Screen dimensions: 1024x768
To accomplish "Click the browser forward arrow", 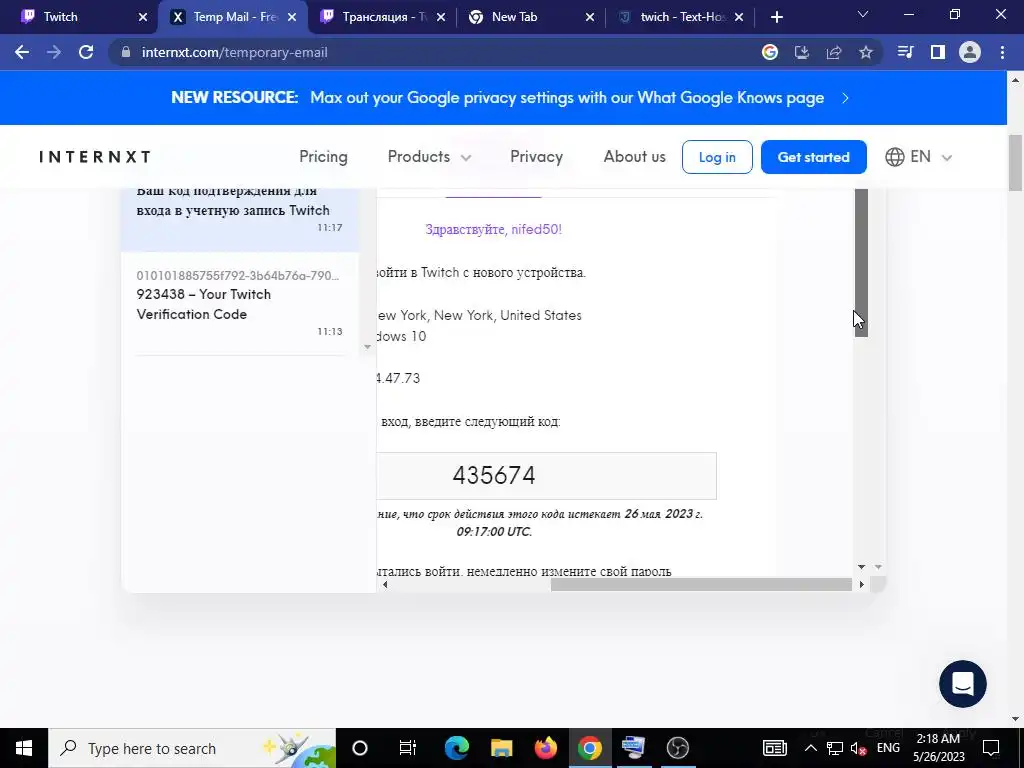I will click(x=54, y=52).
